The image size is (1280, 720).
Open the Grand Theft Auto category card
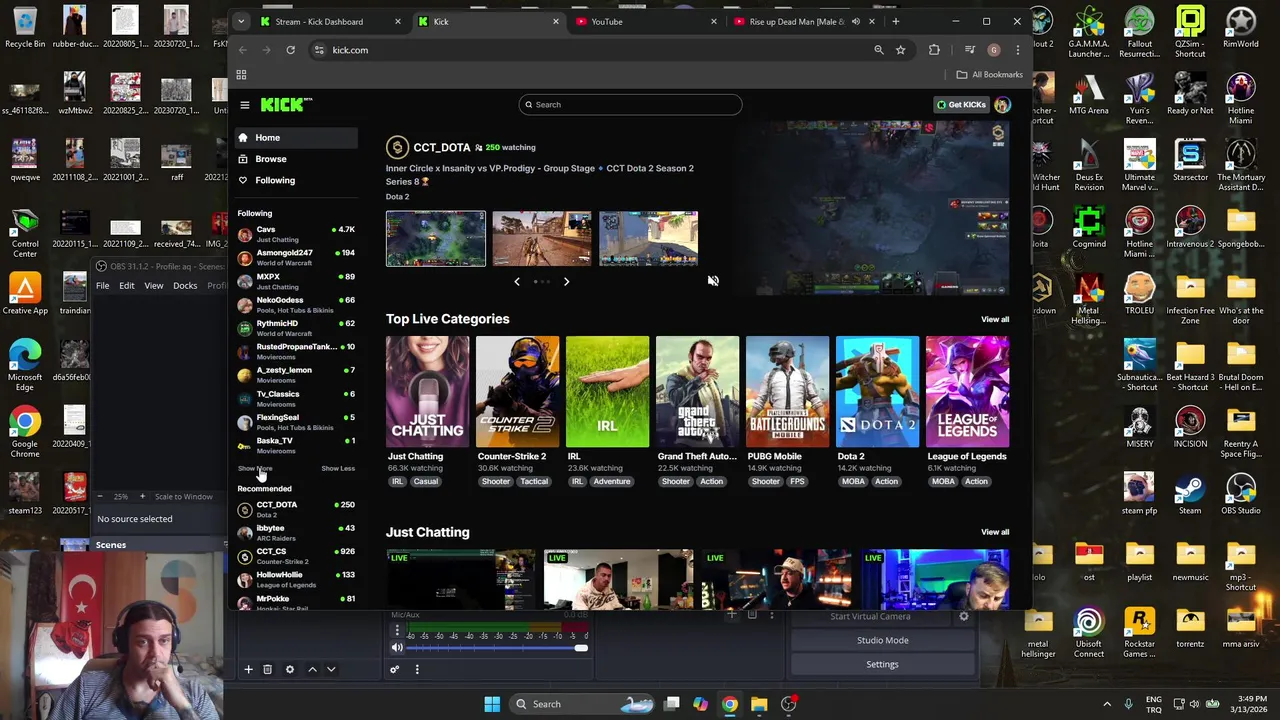tap(697, 392)
